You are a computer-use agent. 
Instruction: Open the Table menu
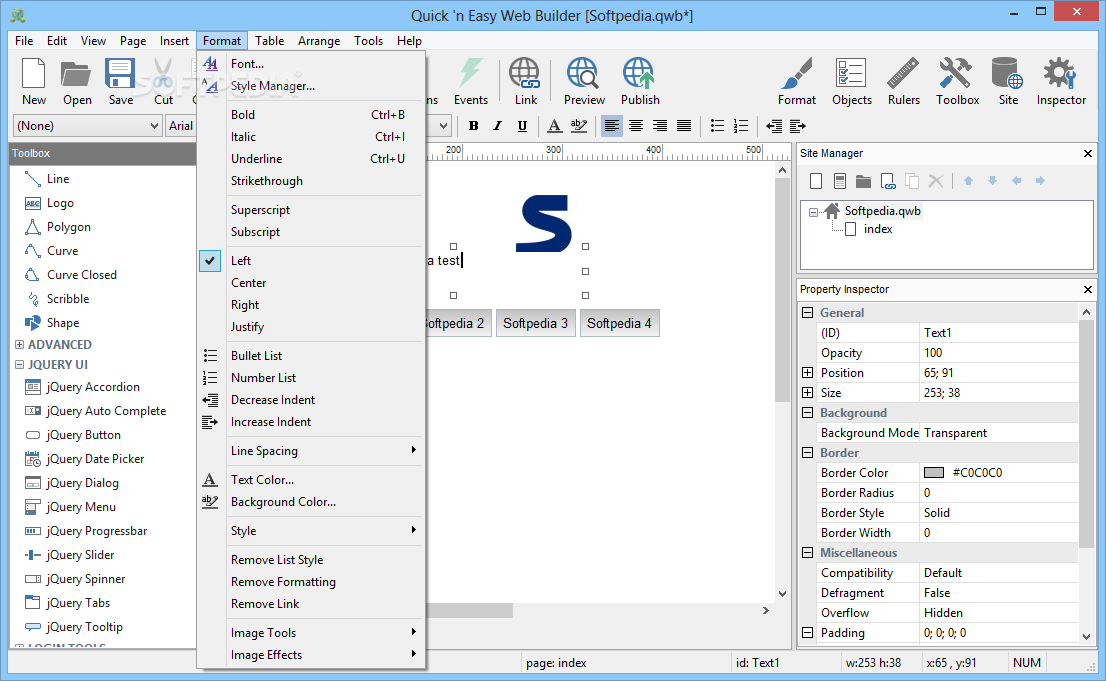point(269,41)
